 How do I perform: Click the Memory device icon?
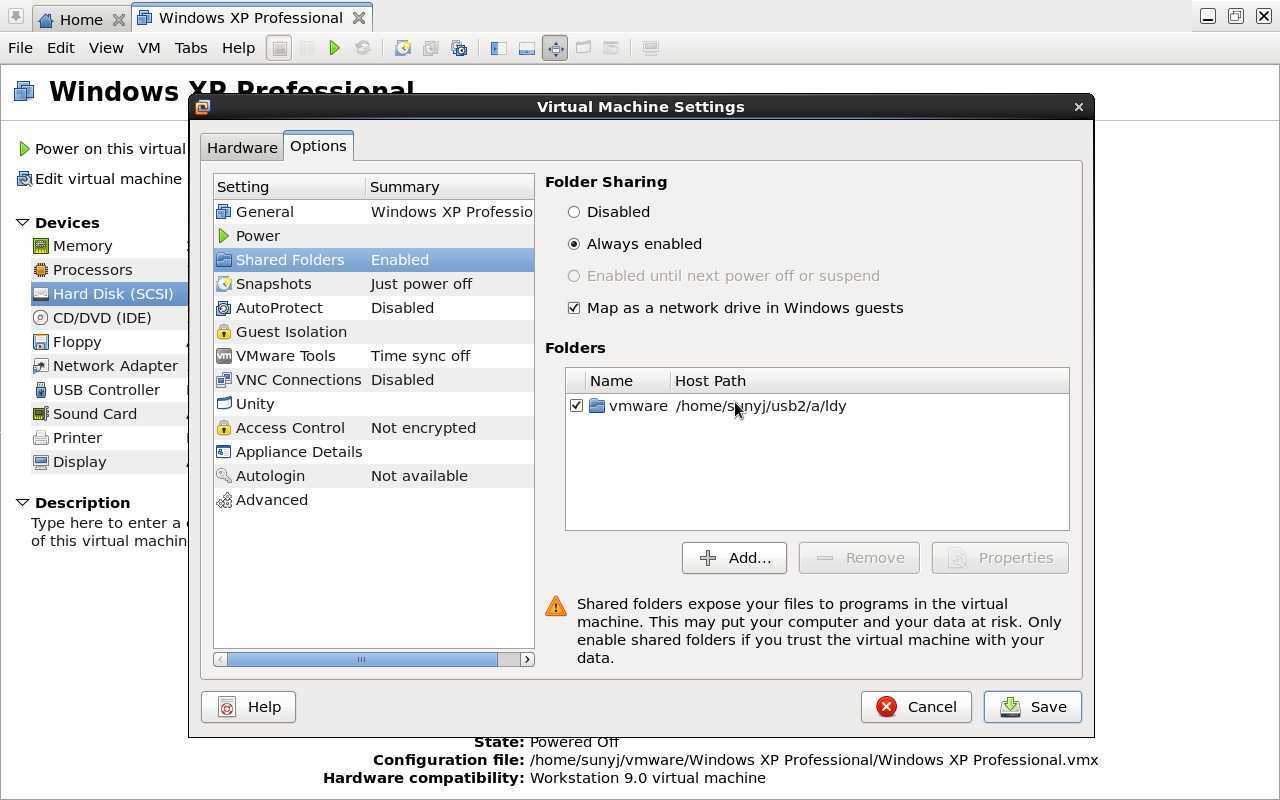(x=41, y=246)
